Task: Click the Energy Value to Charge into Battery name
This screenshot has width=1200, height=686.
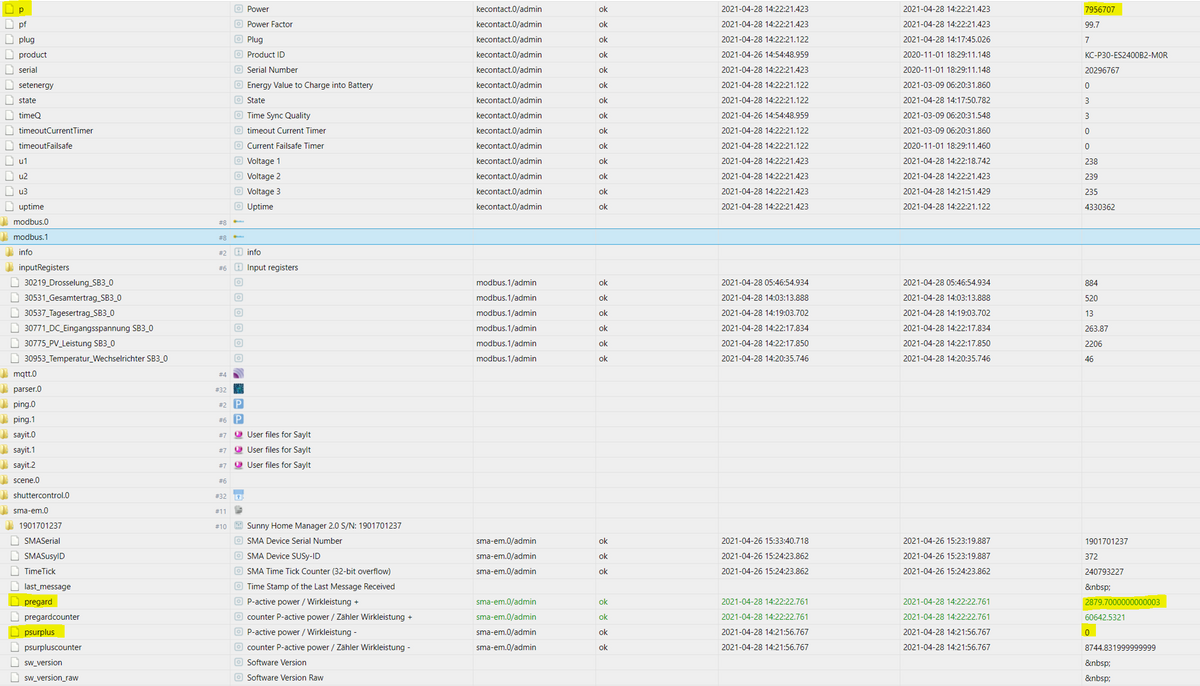Action: click(x=310, y=85)
